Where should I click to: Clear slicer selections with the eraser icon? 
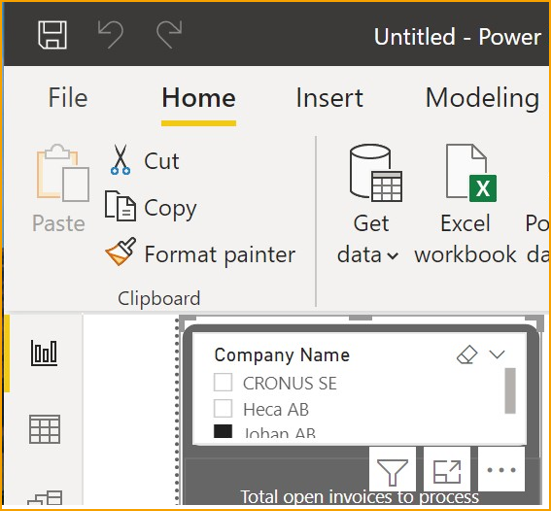coord(467,355)
